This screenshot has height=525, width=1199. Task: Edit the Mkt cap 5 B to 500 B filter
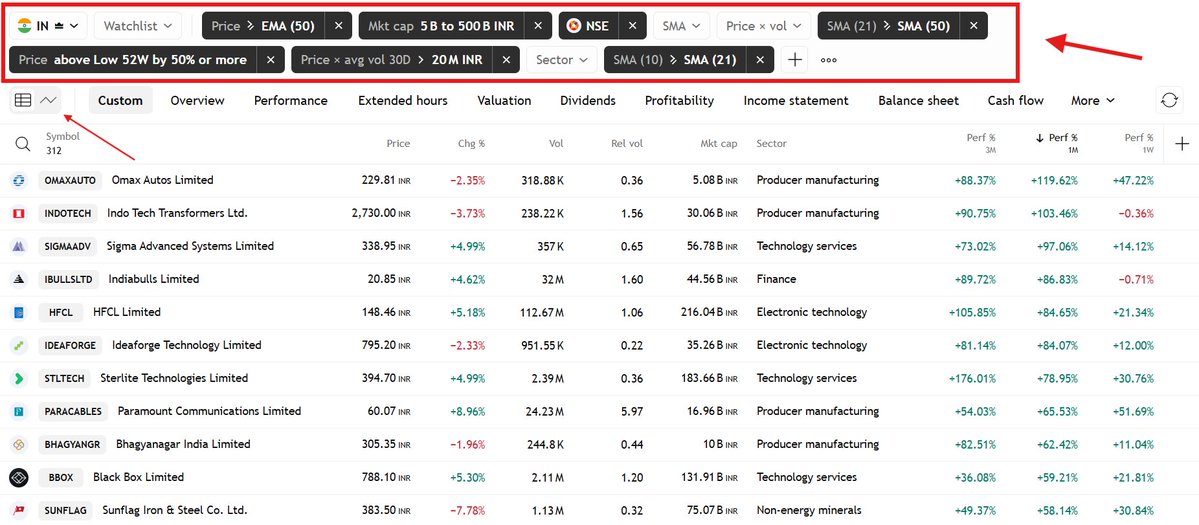coord(441,26)
